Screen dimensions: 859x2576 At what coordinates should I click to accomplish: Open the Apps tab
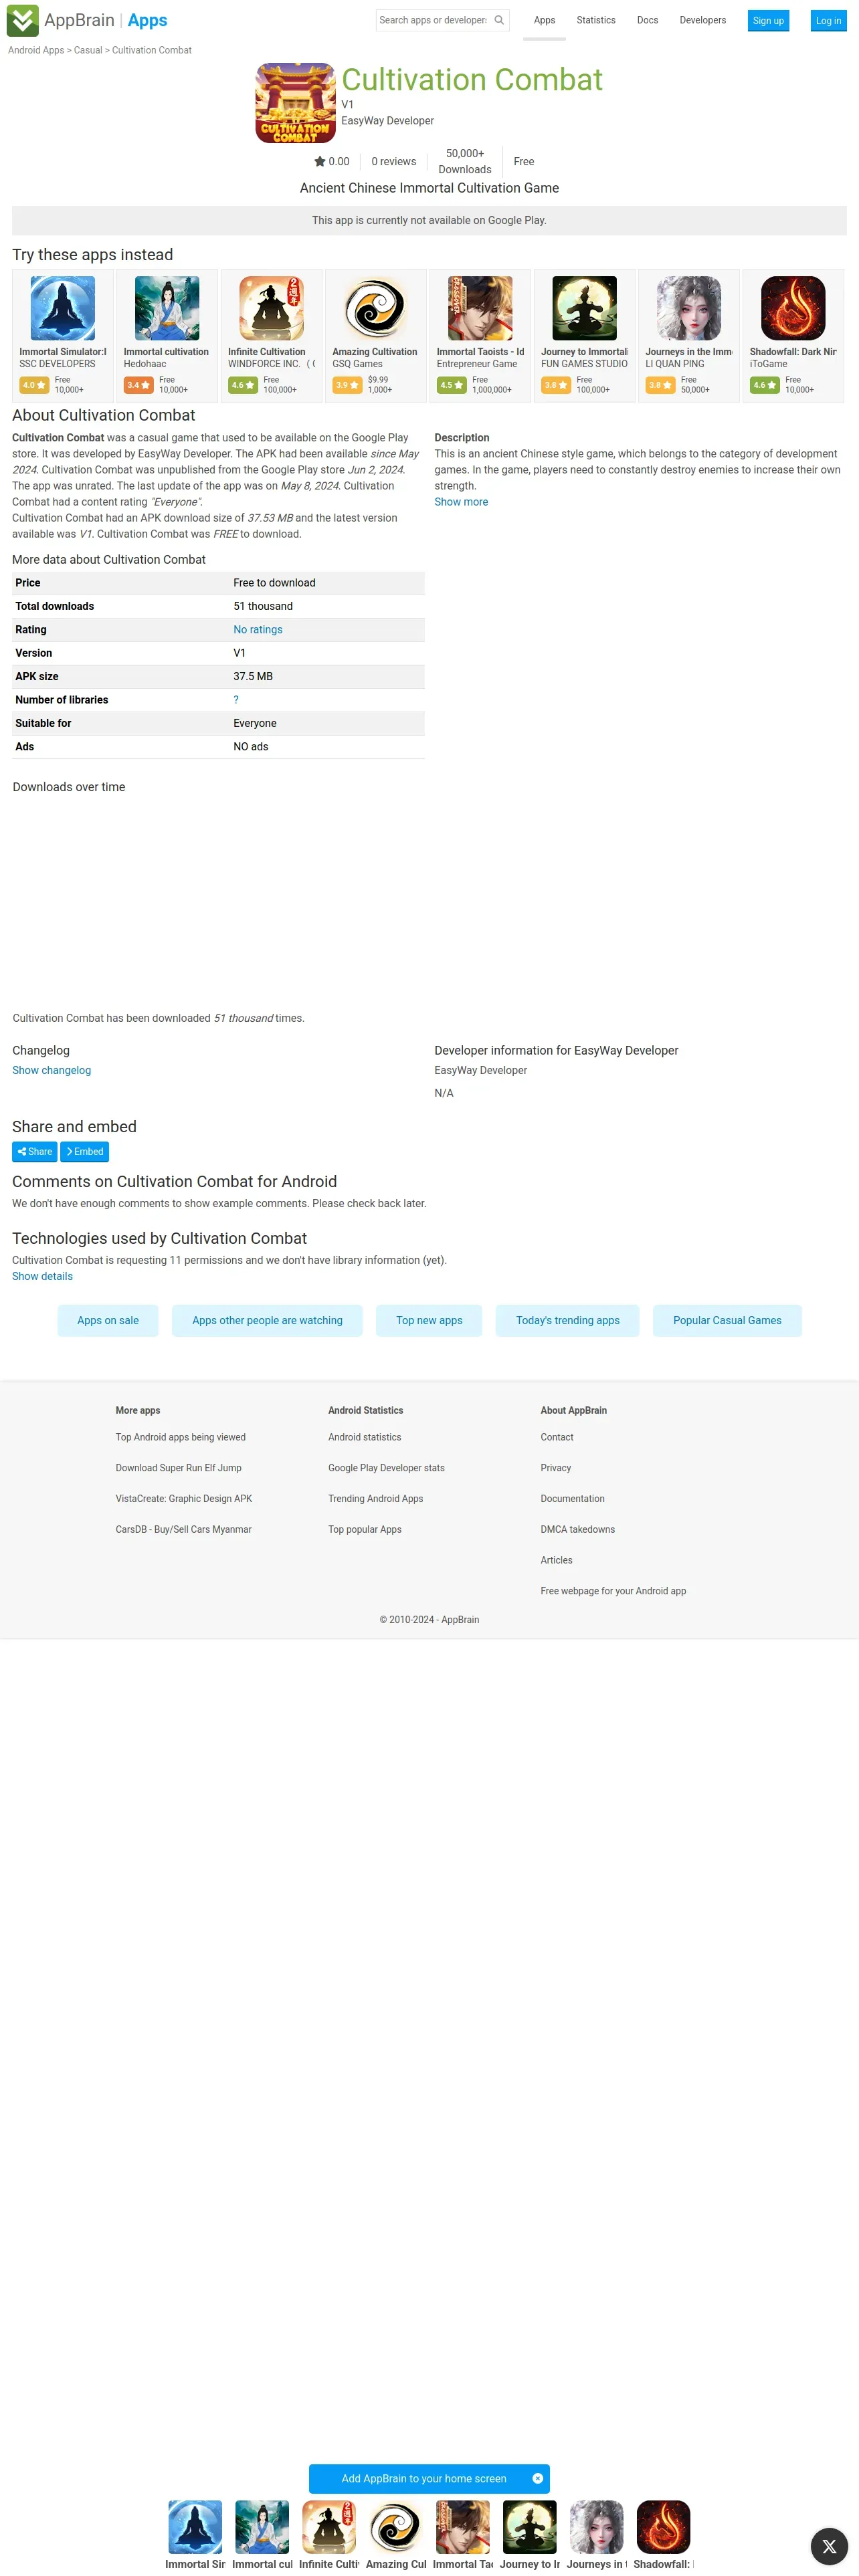544,20
